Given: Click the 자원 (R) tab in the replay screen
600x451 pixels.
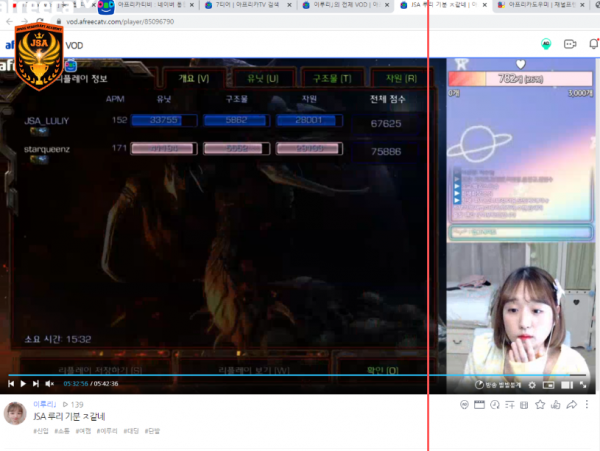Looking at the screenshot, I should (401, 78).
